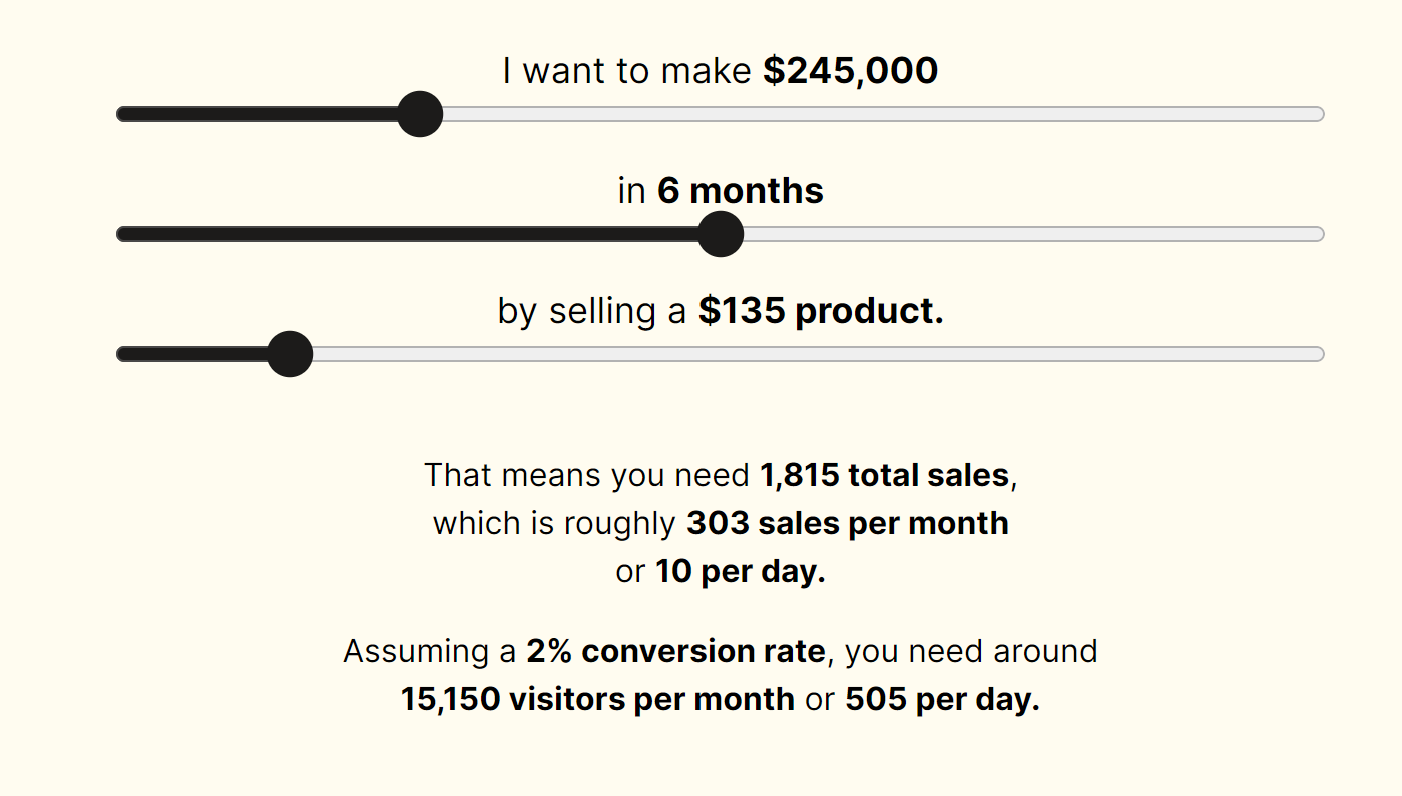Screen dimensions: 1402x796
Task: Click the '$135 product.' label
Action: [x=821, y=311]
